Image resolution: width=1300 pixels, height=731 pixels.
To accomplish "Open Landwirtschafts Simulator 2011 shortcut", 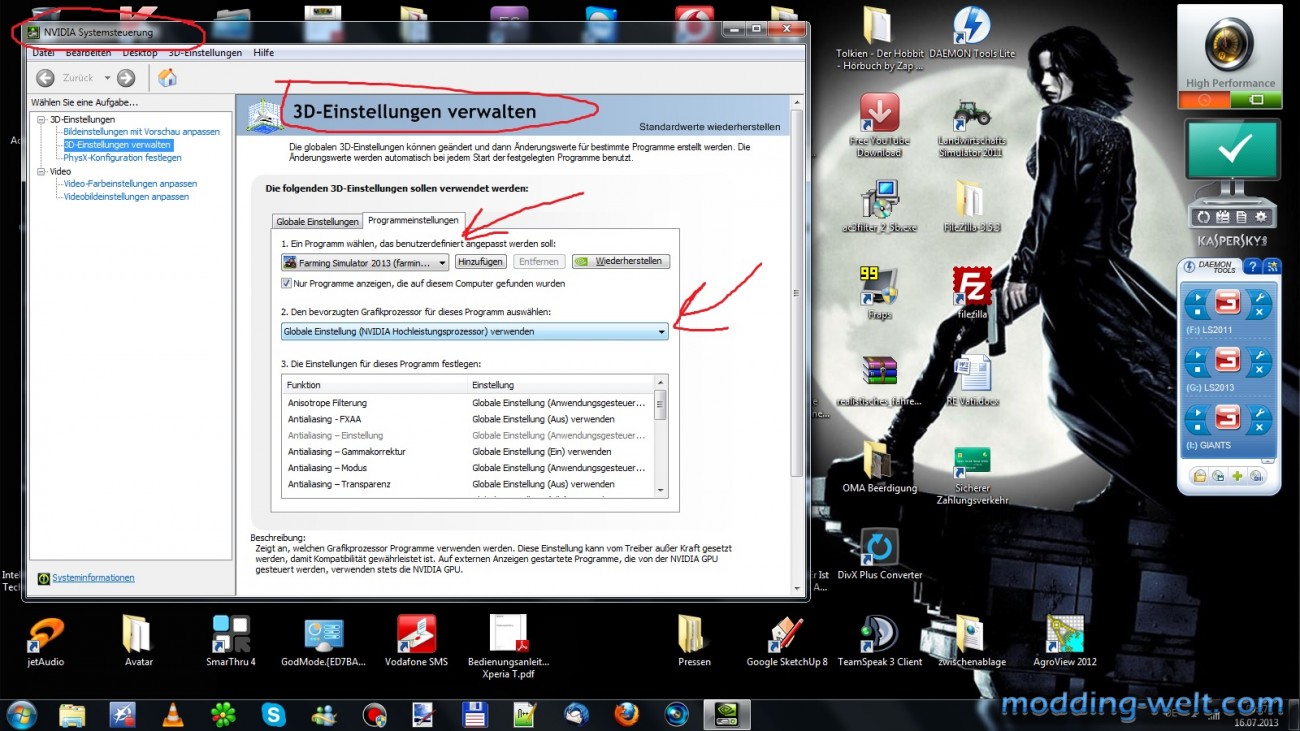I will (x=971, y=125).
